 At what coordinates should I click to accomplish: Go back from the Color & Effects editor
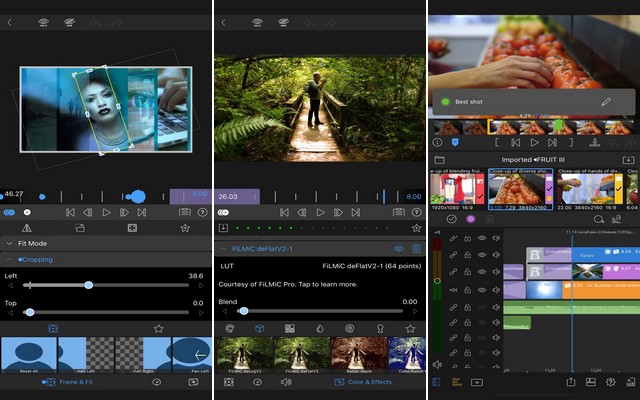223,23
